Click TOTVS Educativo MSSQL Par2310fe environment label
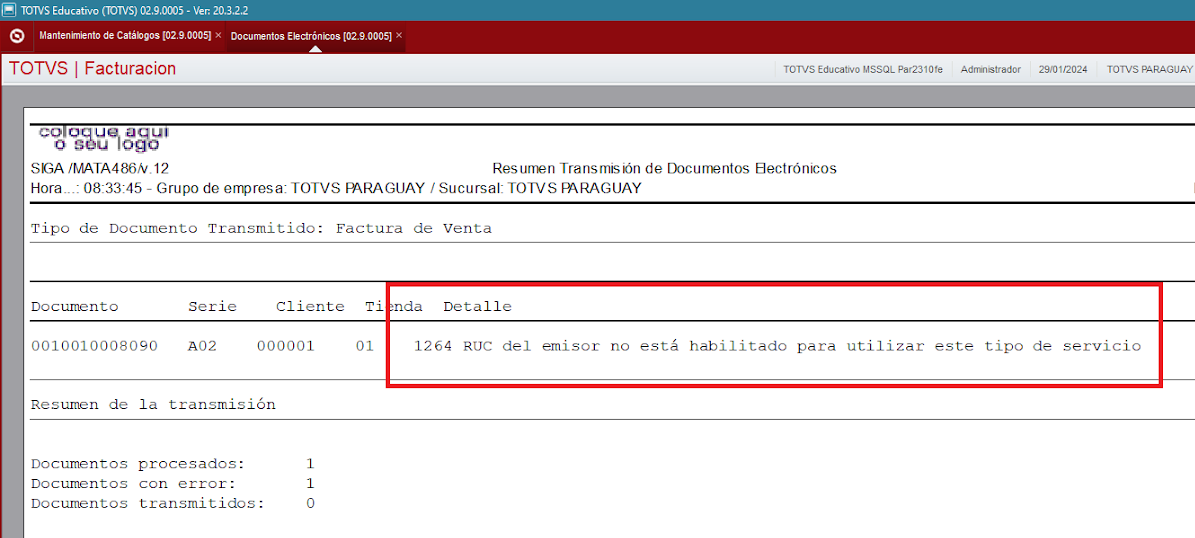 click(863, 69)
